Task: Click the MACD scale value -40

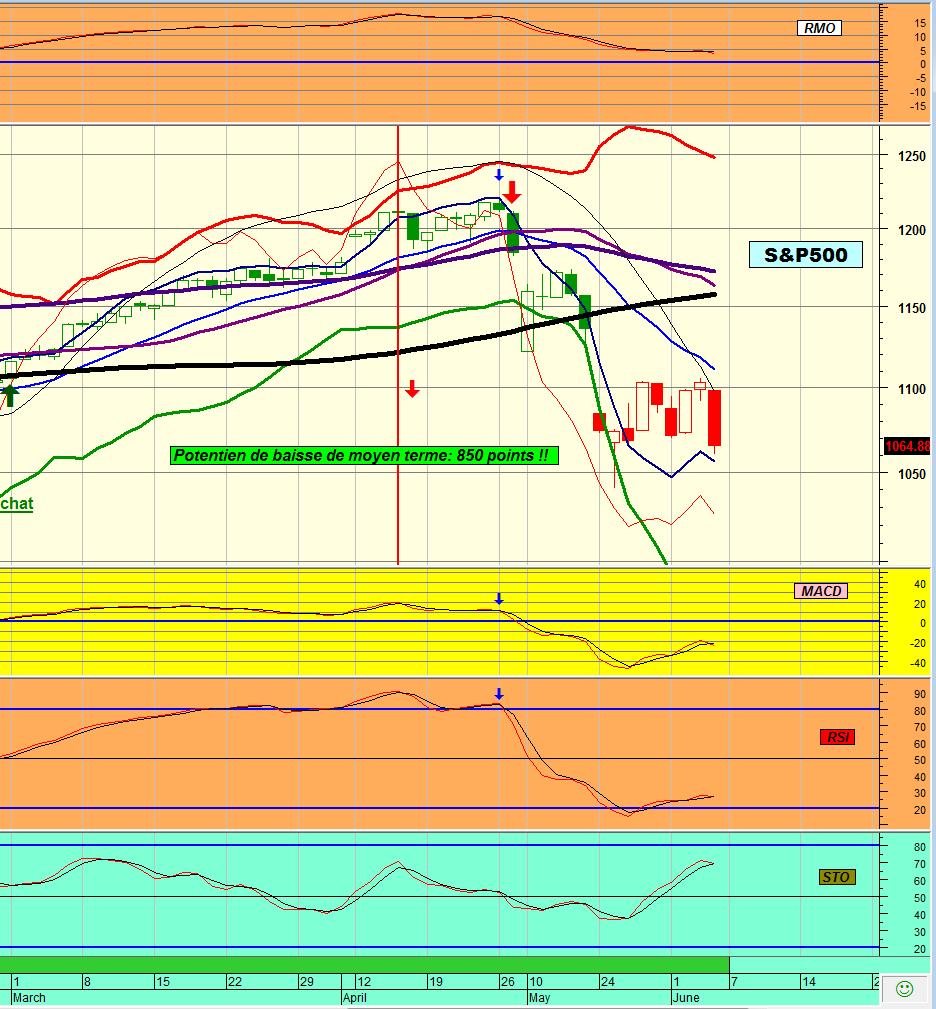Action: click(x=918, y=663)
